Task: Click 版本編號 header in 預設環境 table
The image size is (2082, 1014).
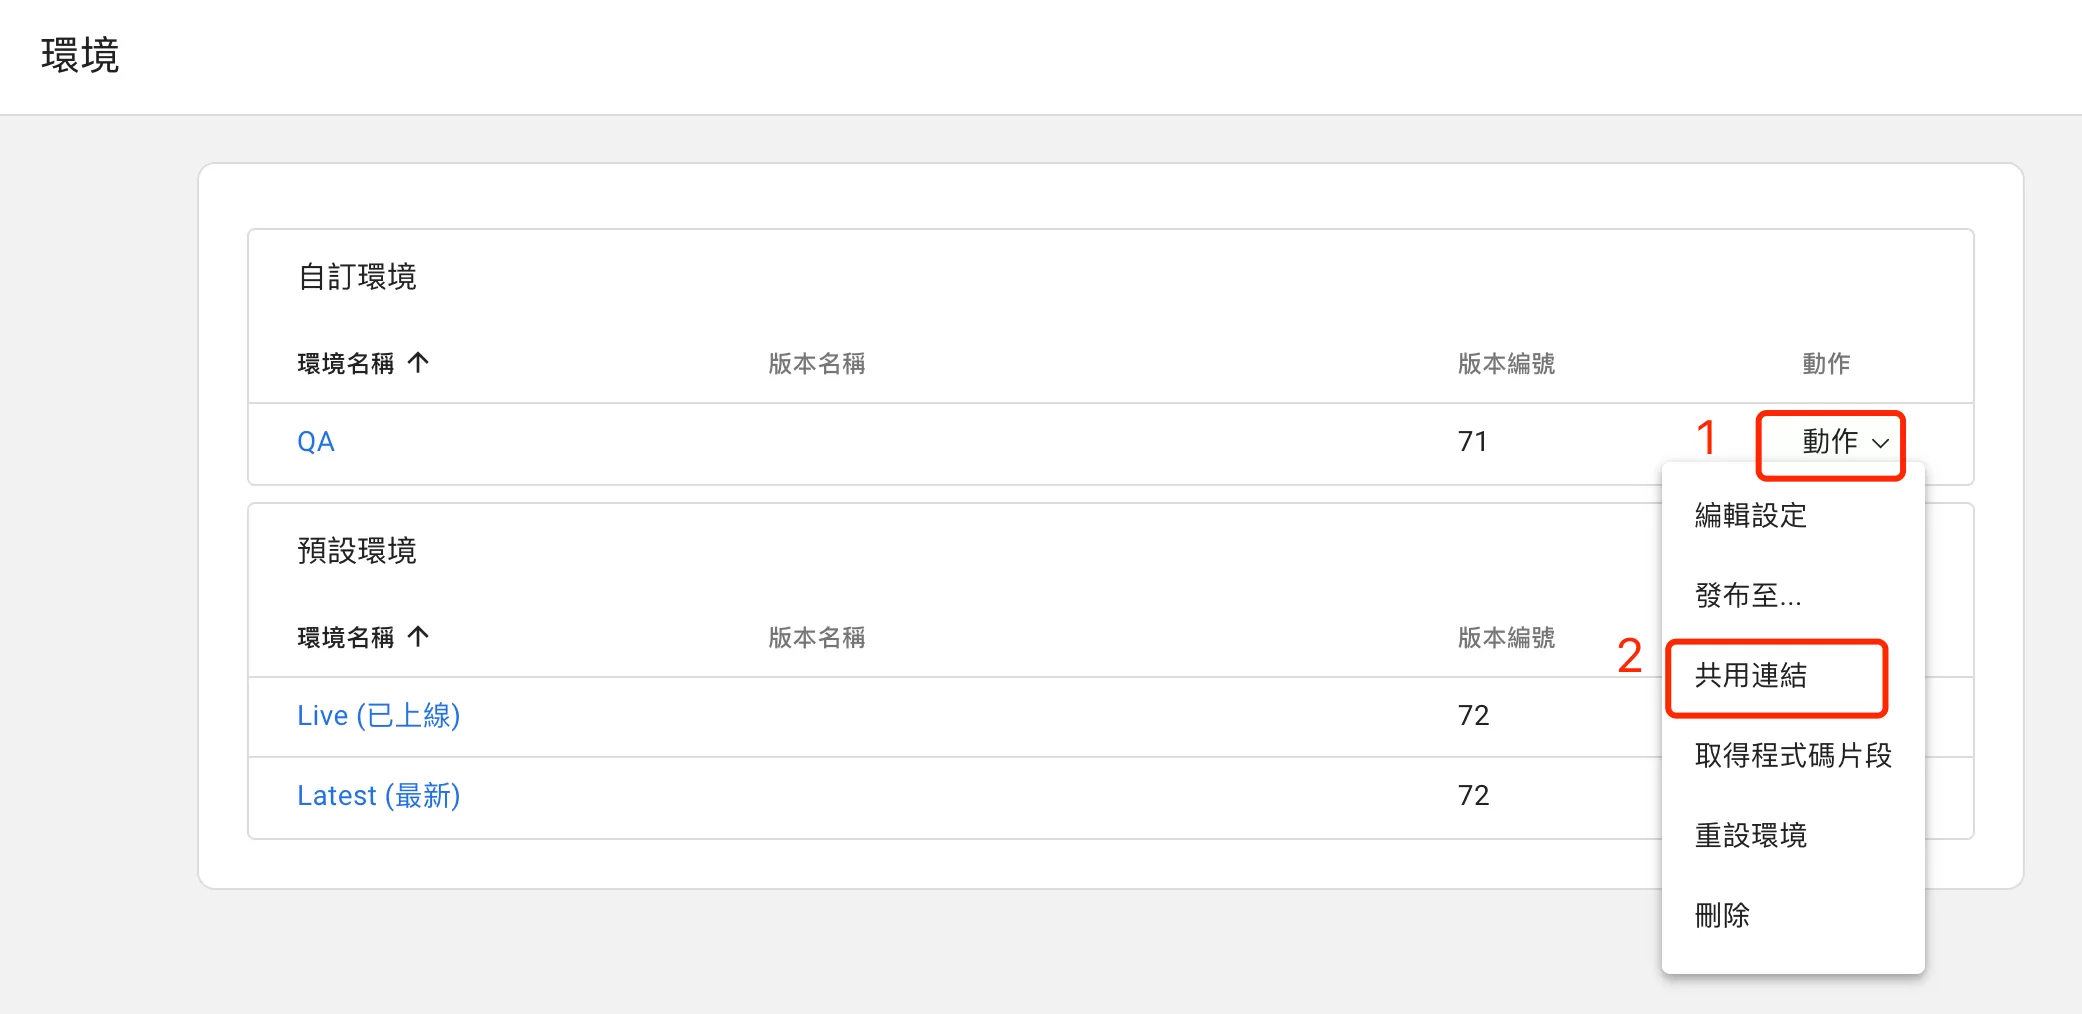Action: 1506,638
